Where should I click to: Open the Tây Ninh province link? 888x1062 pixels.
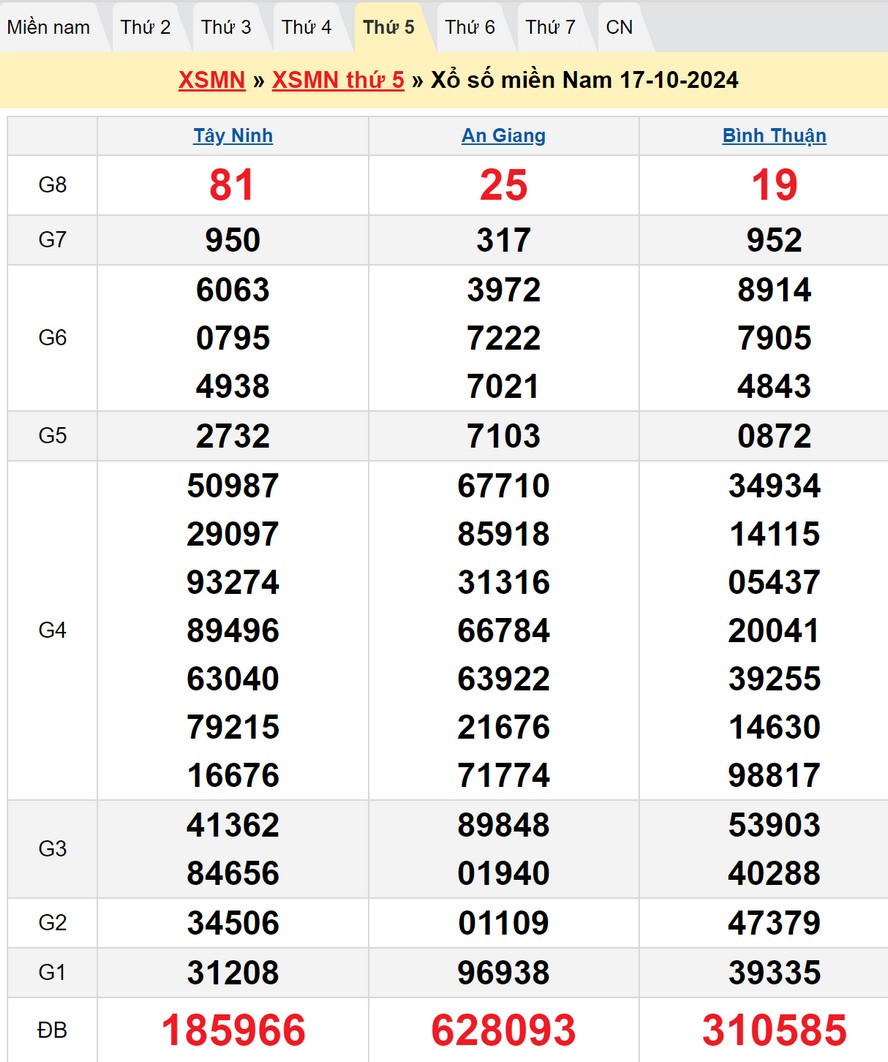tap(233, 136)
